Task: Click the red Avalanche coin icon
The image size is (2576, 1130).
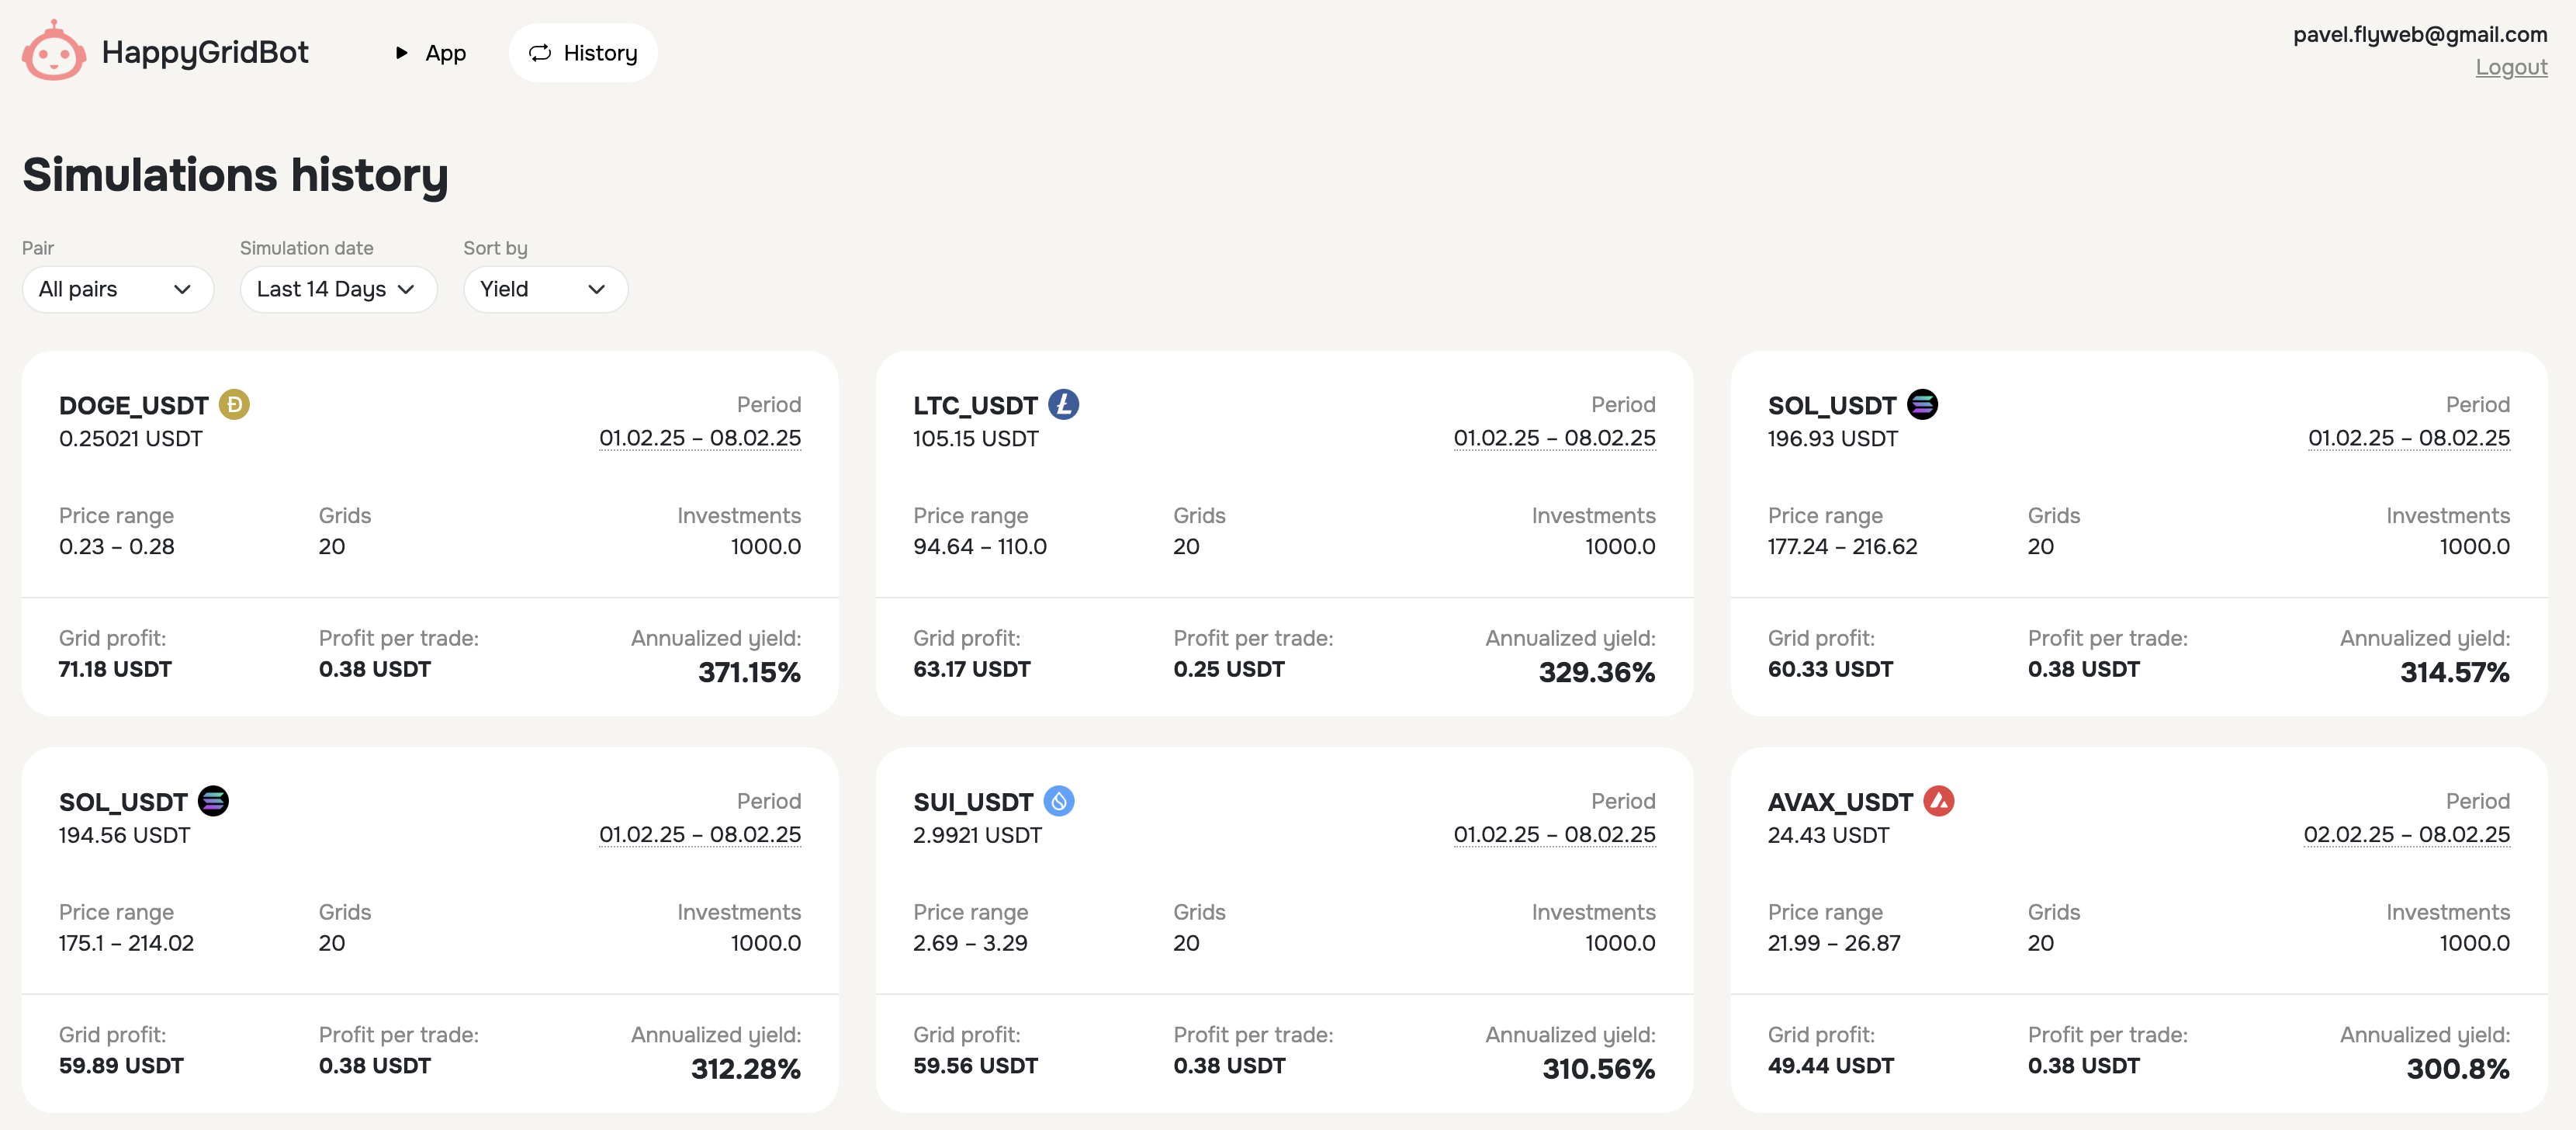Action: pyautogui.click(x=1938, y=801)
